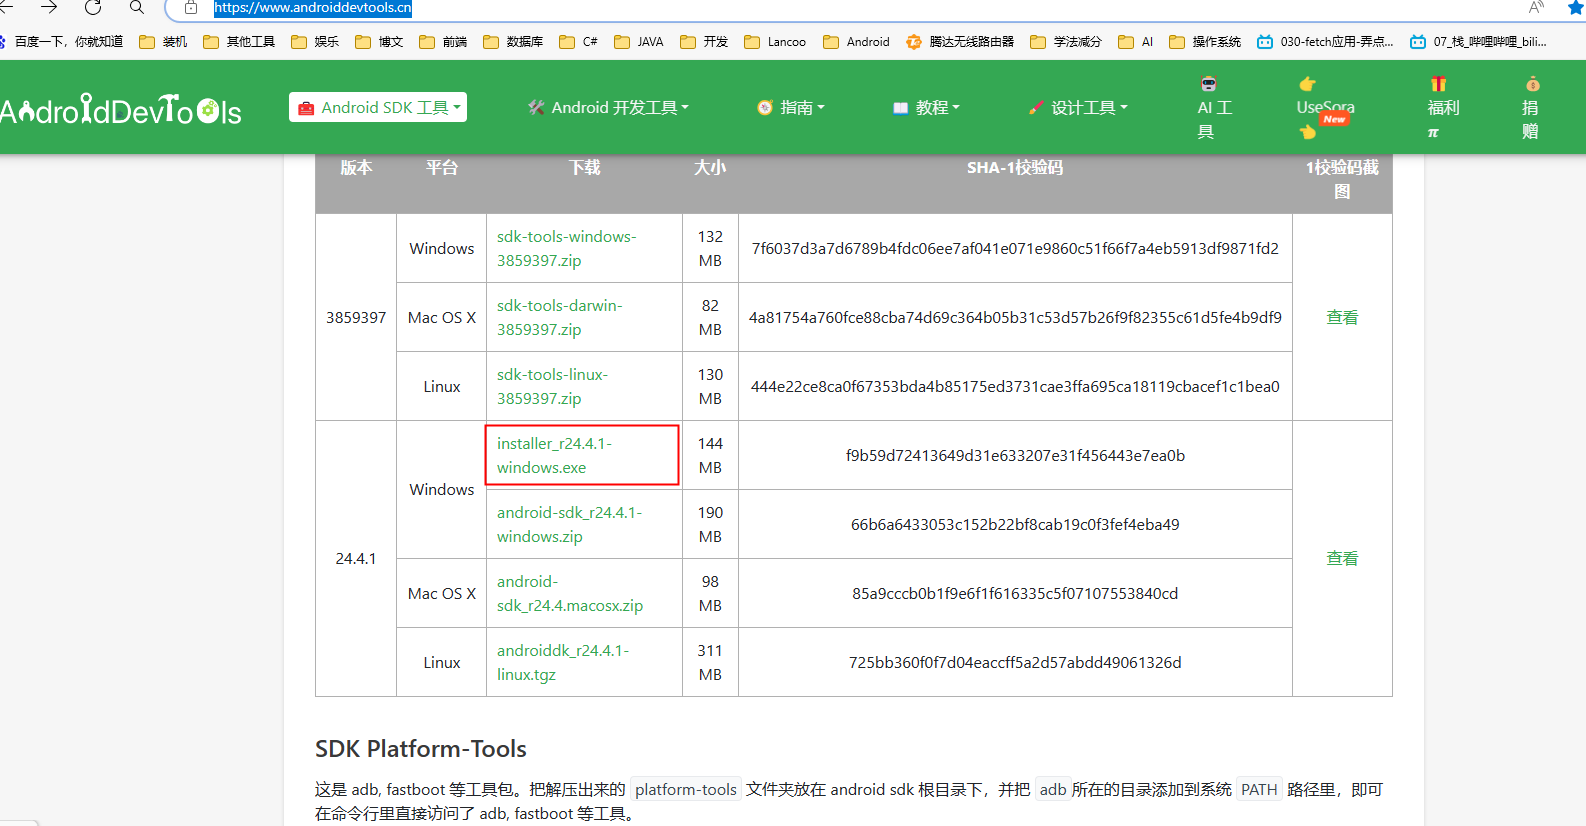Screen dimensions: 1586x826
Task: Expand the 设计工具 dropdown menu
Action: pos(1078,107)
